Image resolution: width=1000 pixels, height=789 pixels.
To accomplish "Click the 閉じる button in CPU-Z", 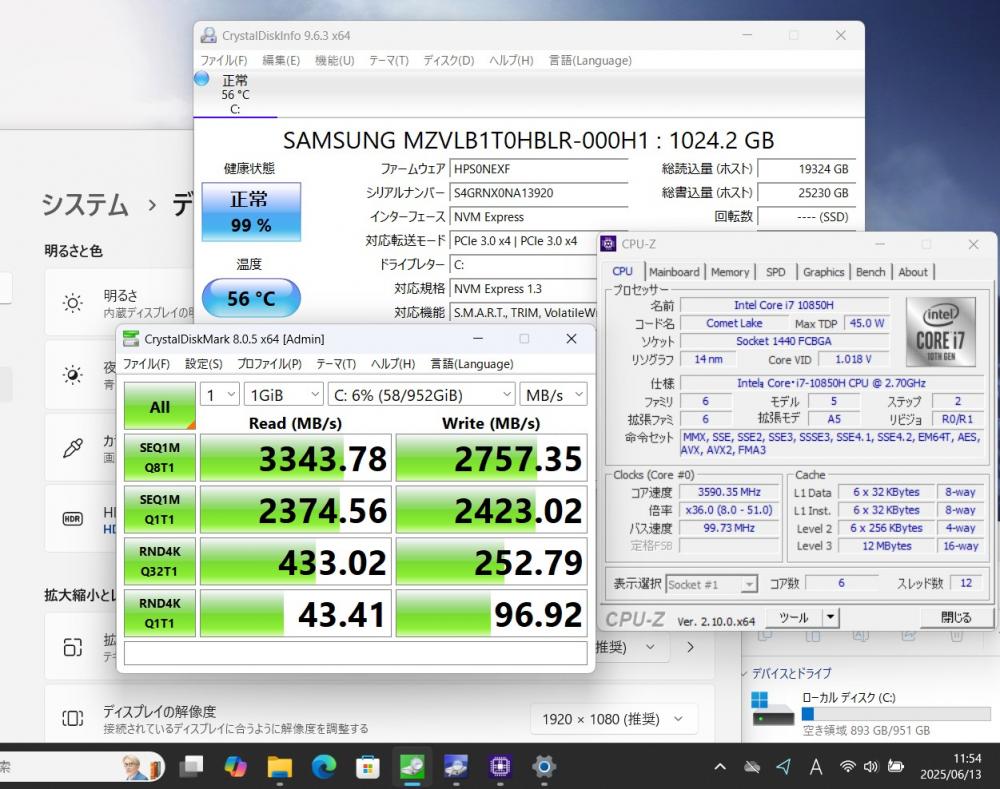I will click(956, 617).
